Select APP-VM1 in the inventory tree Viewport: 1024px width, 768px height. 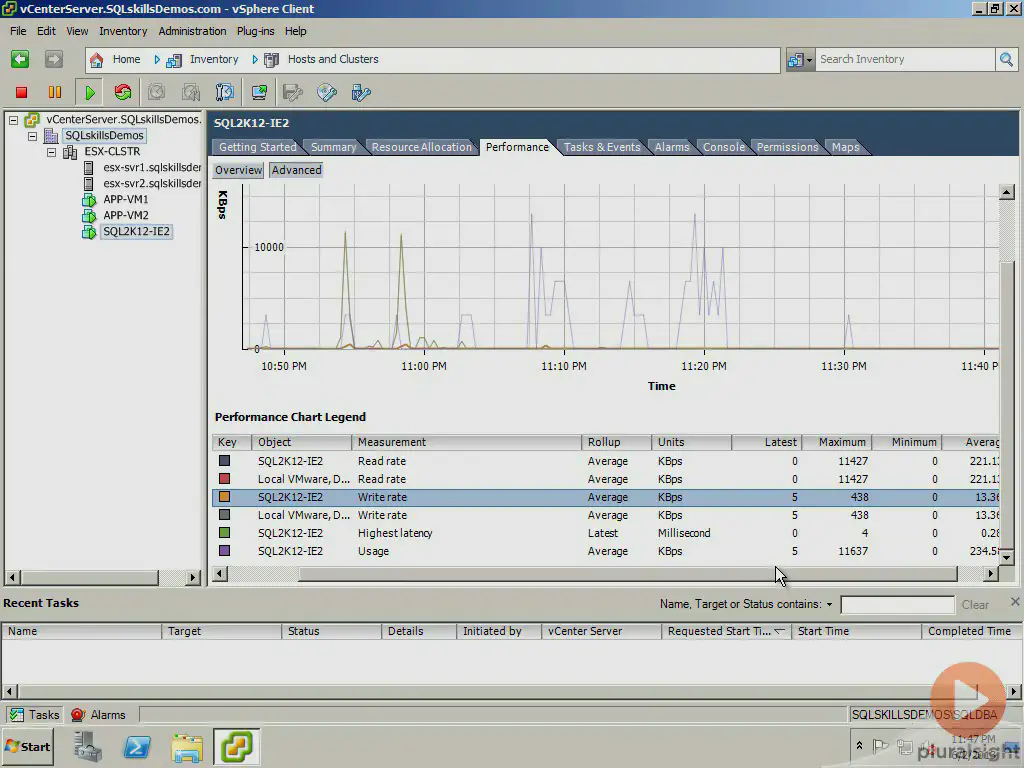(125, 199)
